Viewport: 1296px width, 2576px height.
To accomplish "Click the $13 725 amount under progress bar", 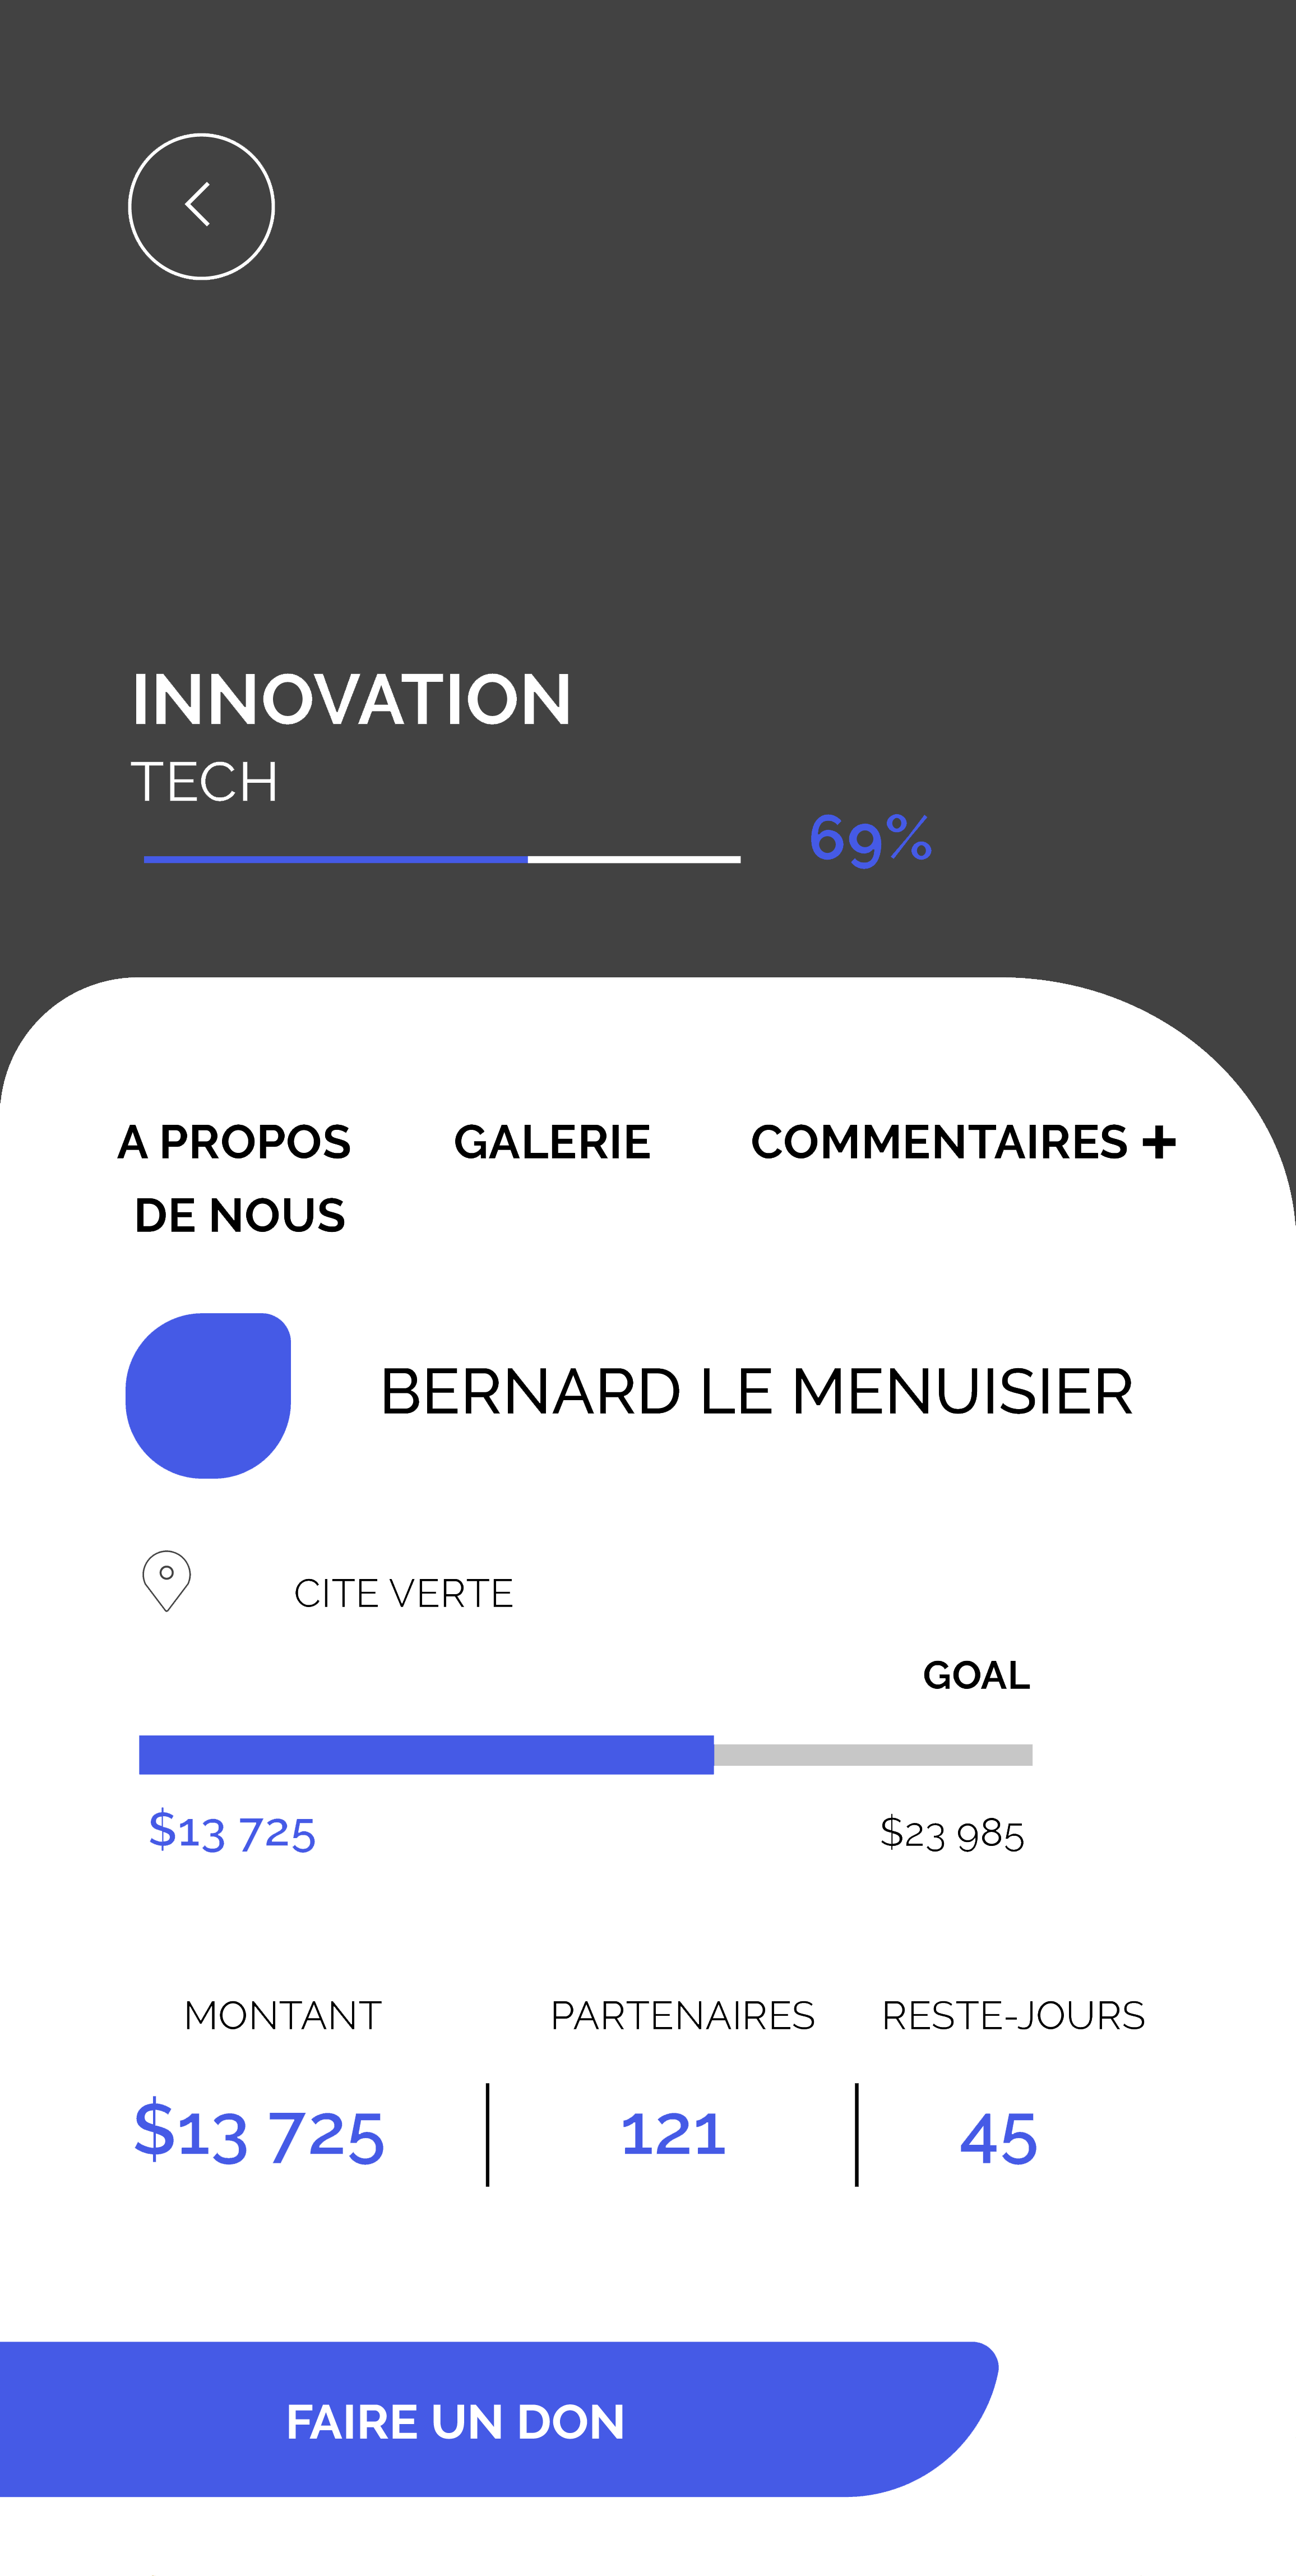I will click(x=232, y=1831).
